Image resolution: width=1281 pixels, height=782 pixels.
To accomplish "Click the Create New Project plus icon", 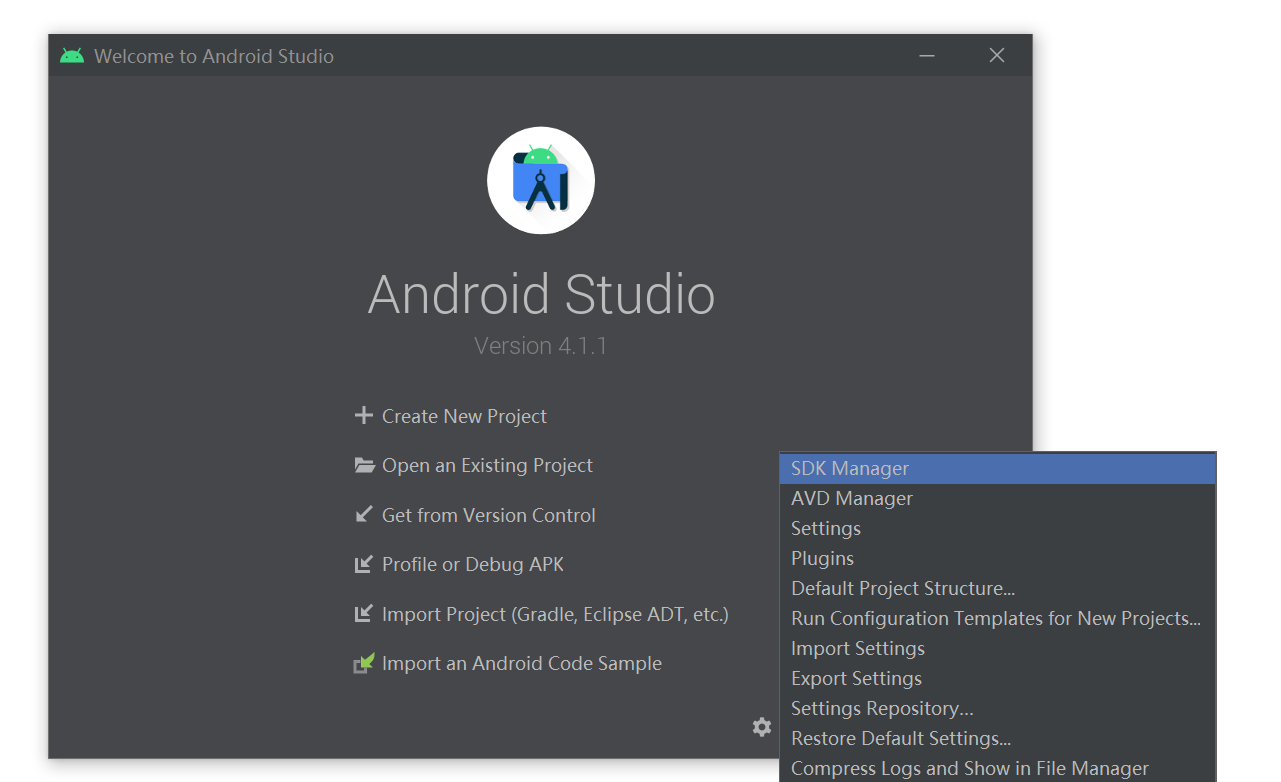I will tap(364, 416).
